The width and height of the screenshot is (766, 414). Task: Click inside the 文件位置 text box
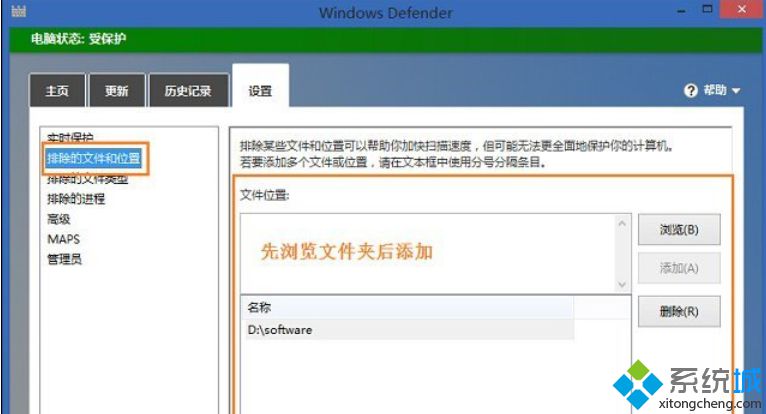click(428, 253)
